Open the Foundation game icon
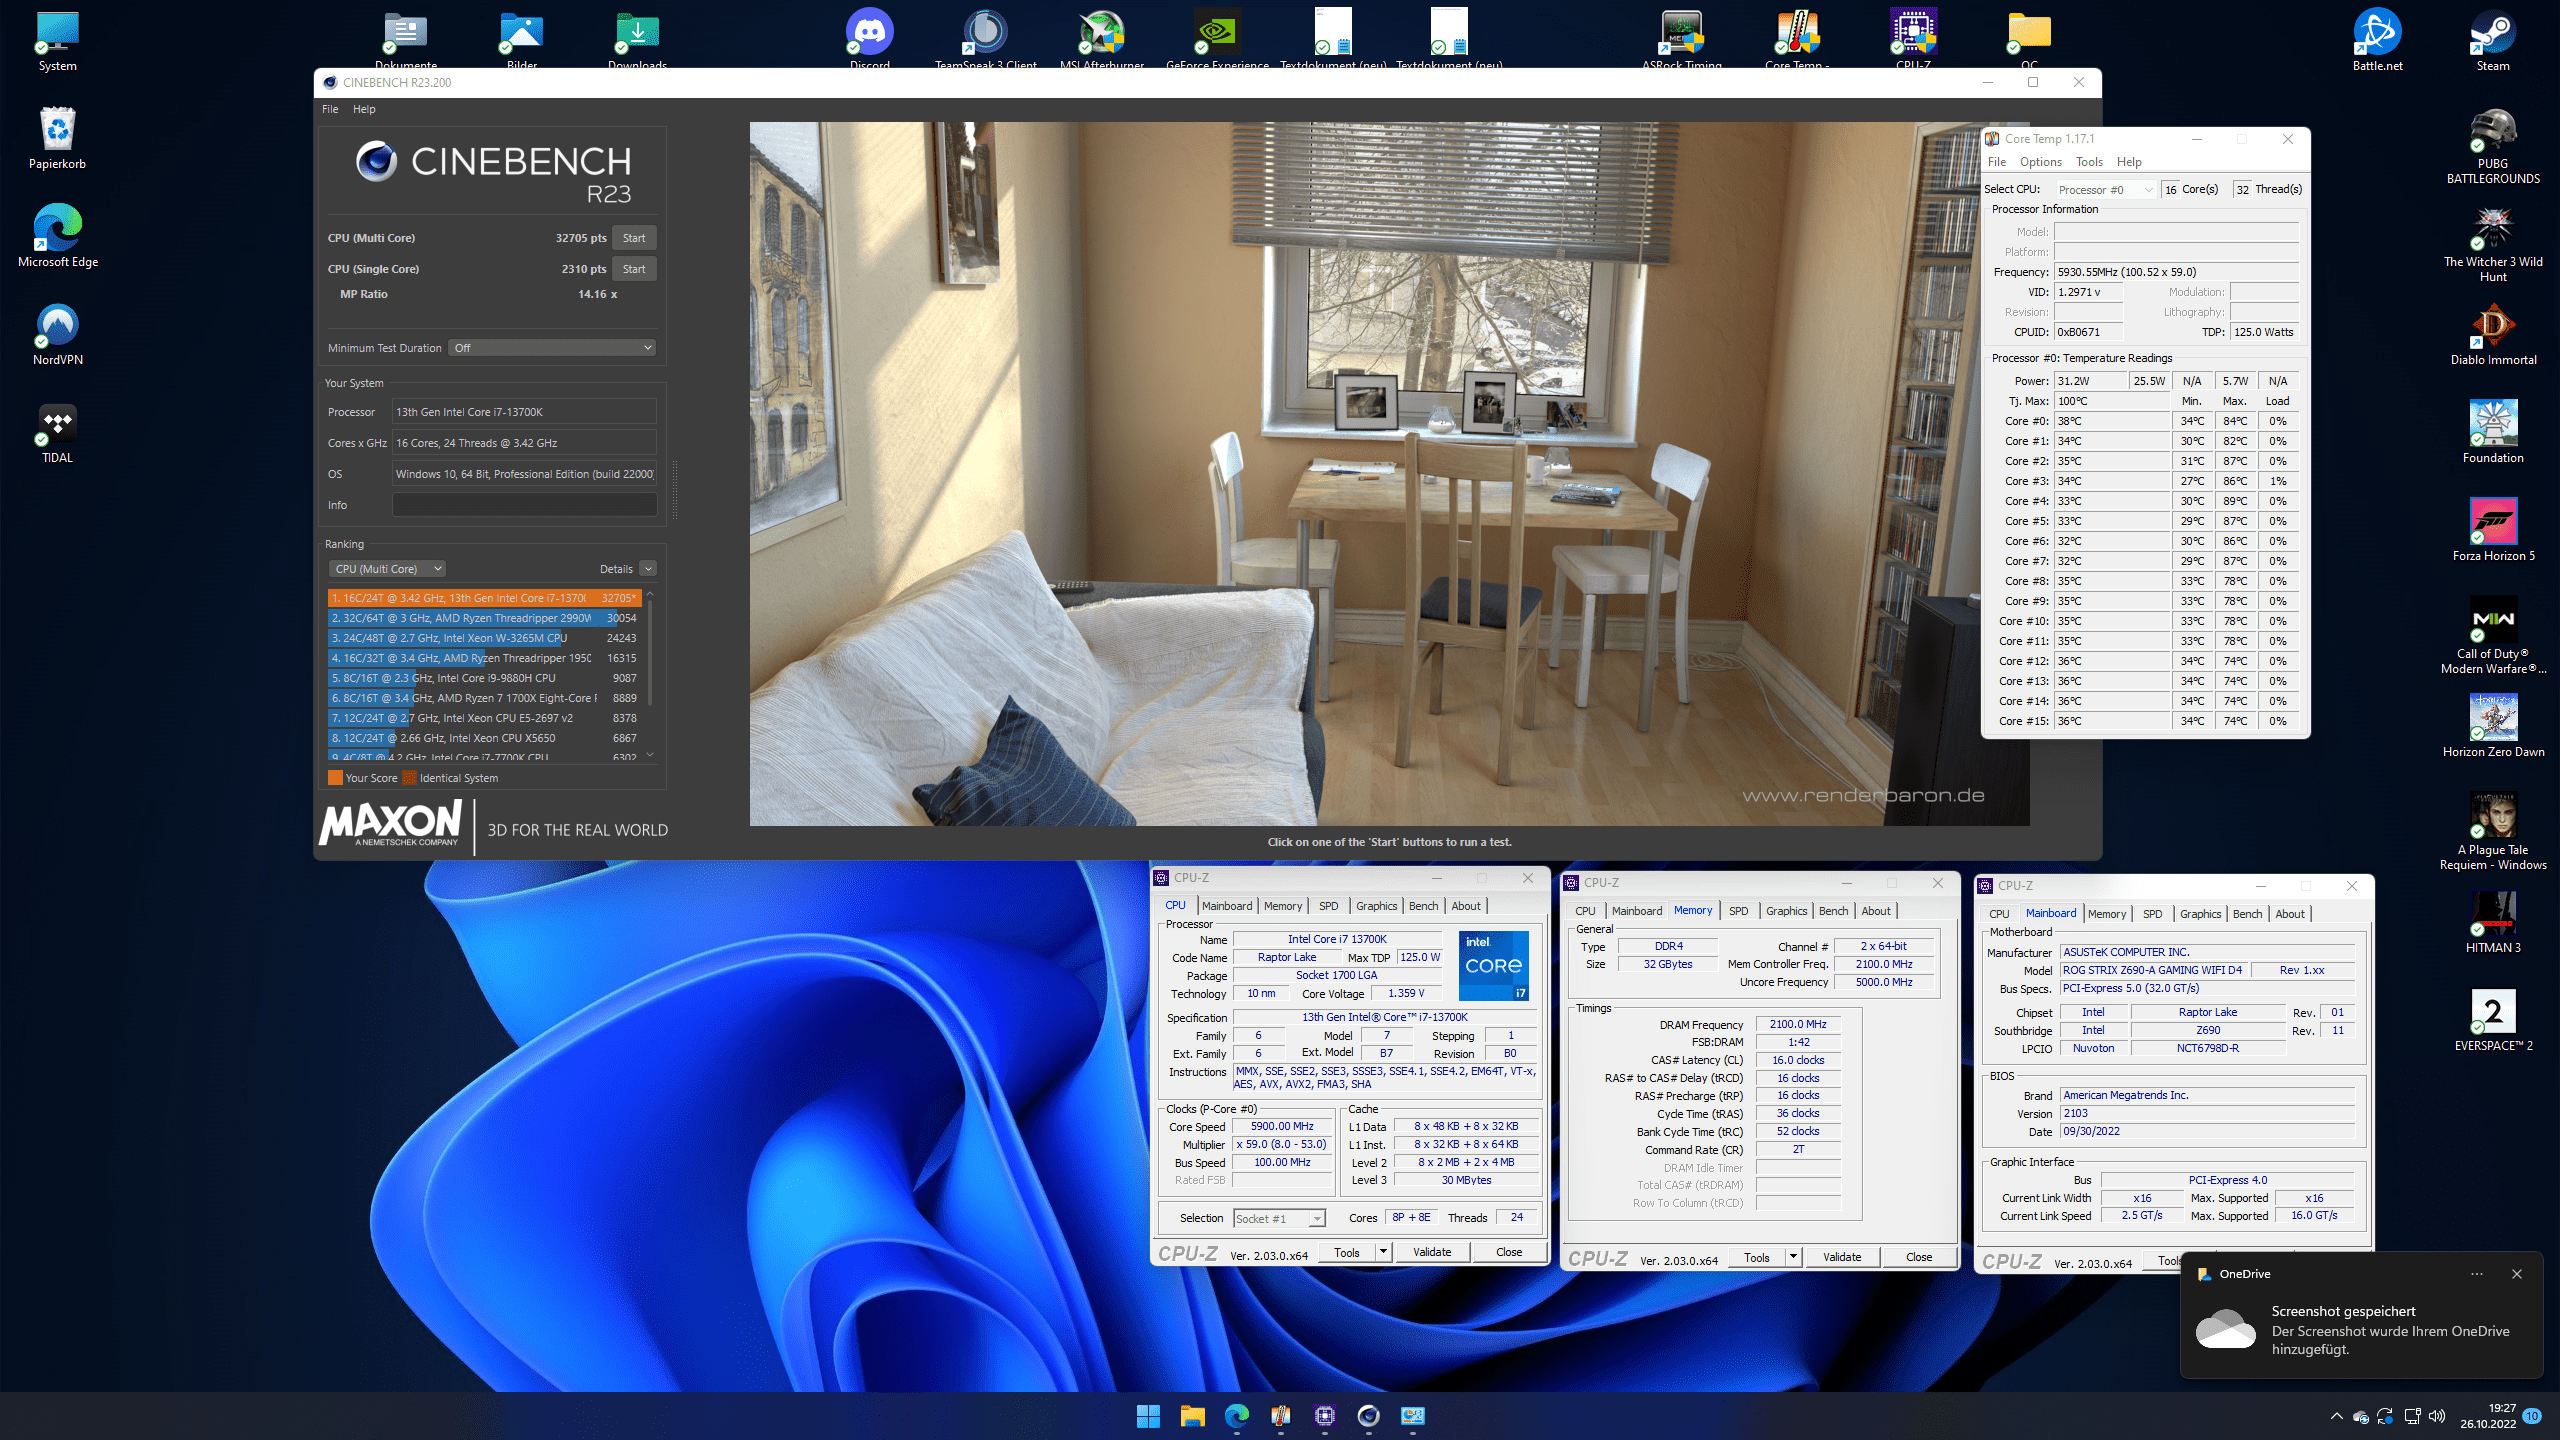 click(2493, 433)
